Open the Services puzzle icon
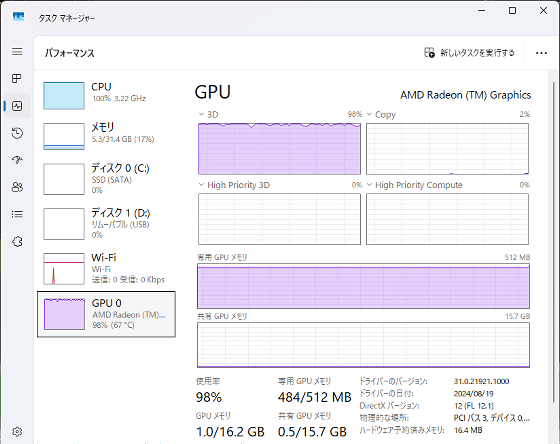 tap(17, 241)
